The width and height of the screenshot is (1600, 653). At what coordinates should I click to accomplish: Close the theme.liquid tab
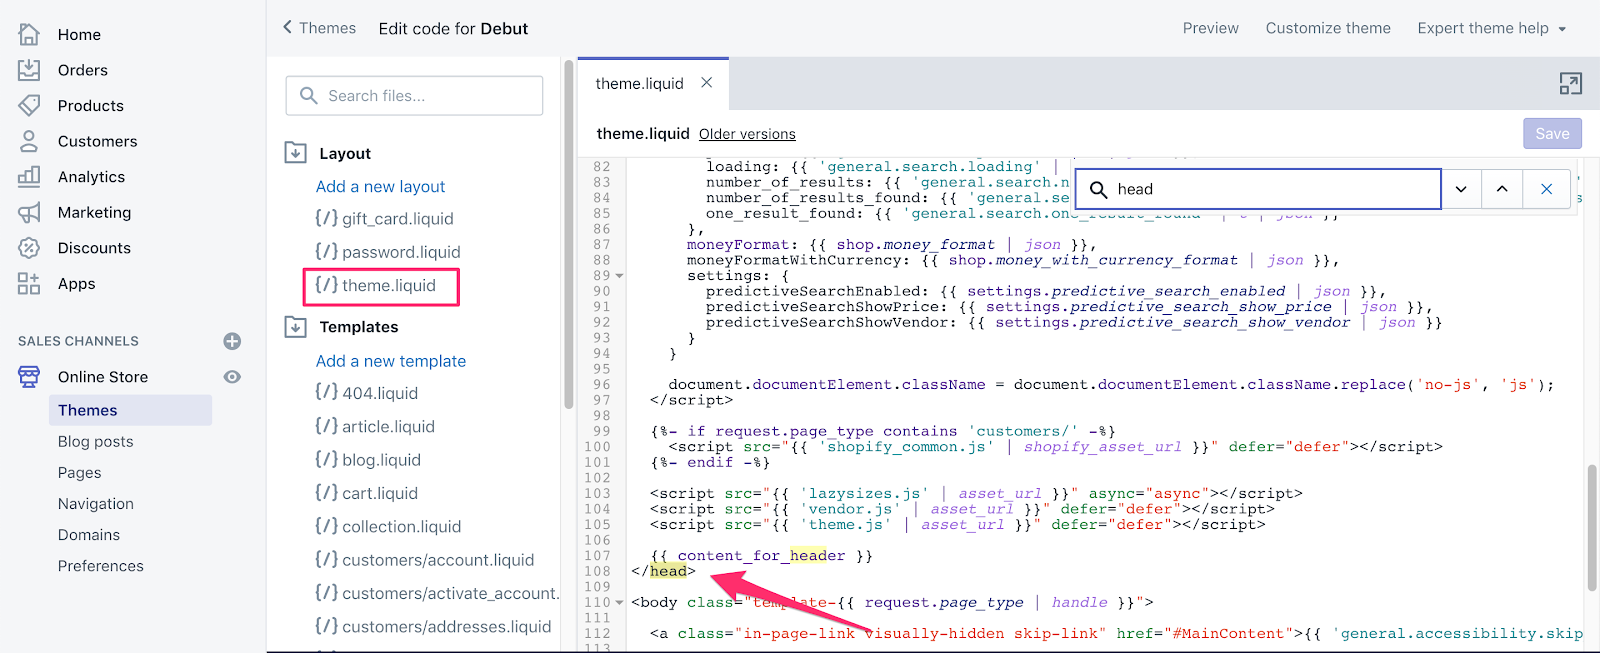[x=706, y=83]
